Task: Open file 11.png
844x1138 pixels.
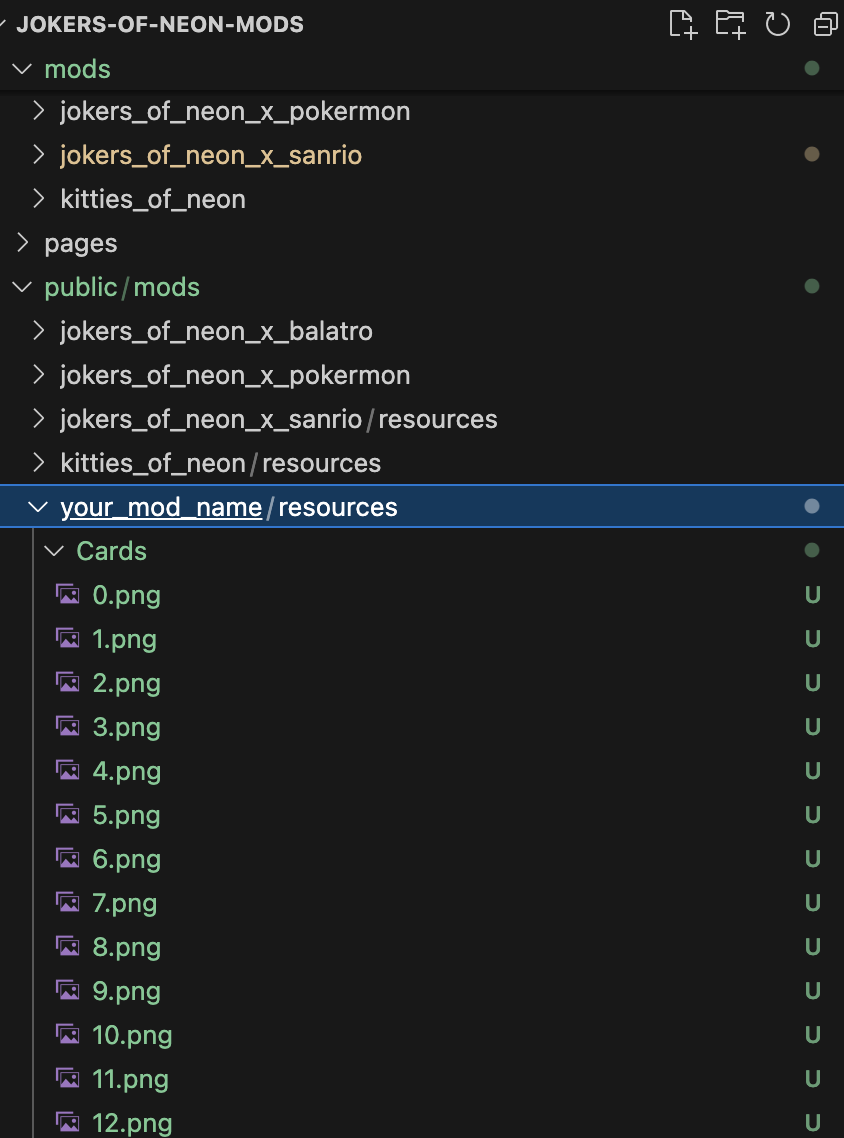Action: [131, 1080]
